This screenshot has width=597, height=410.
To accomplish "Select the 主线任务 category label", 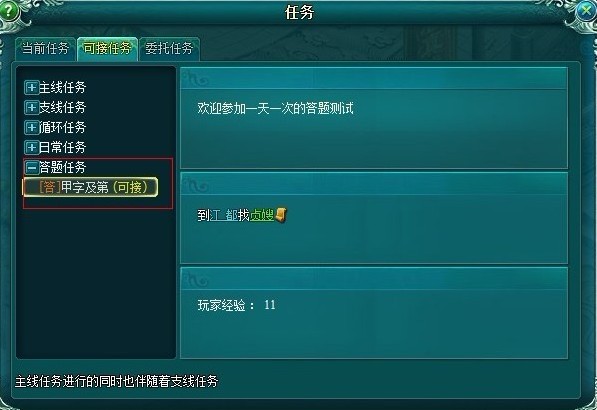I will coord(62,88).
